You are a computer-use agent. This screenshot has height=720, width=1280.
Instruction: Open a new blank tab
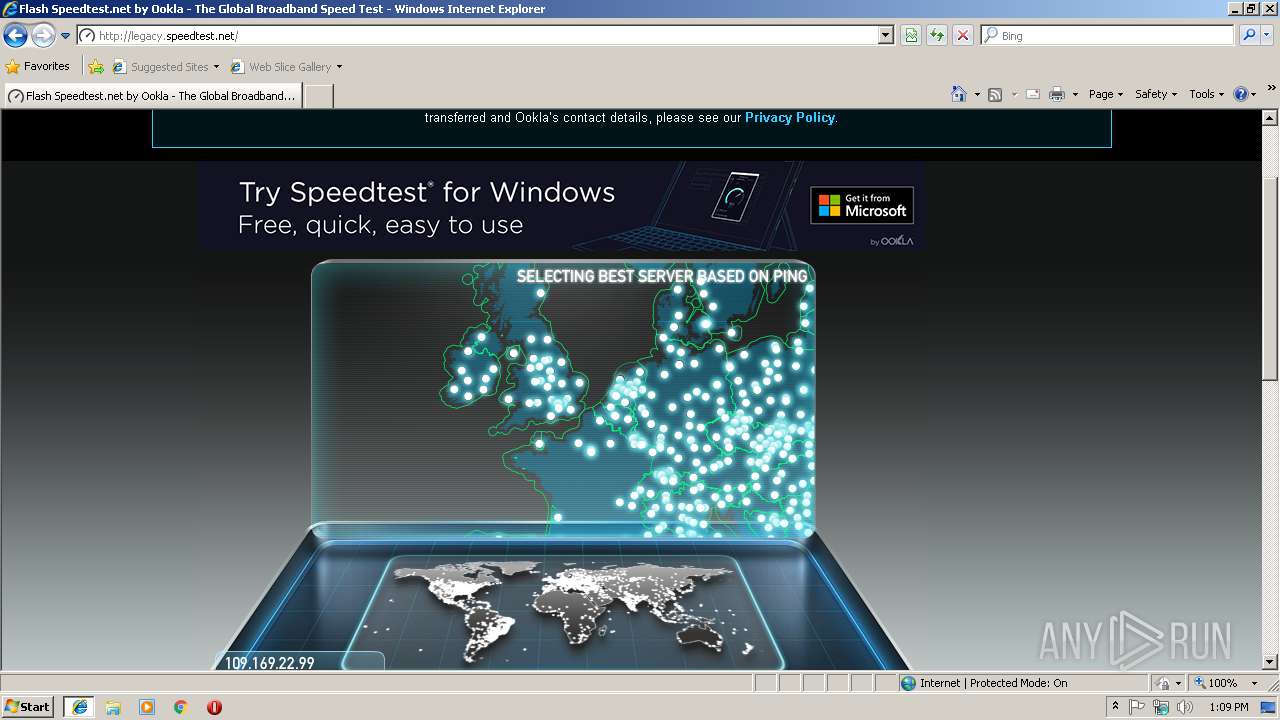point(318,96)
